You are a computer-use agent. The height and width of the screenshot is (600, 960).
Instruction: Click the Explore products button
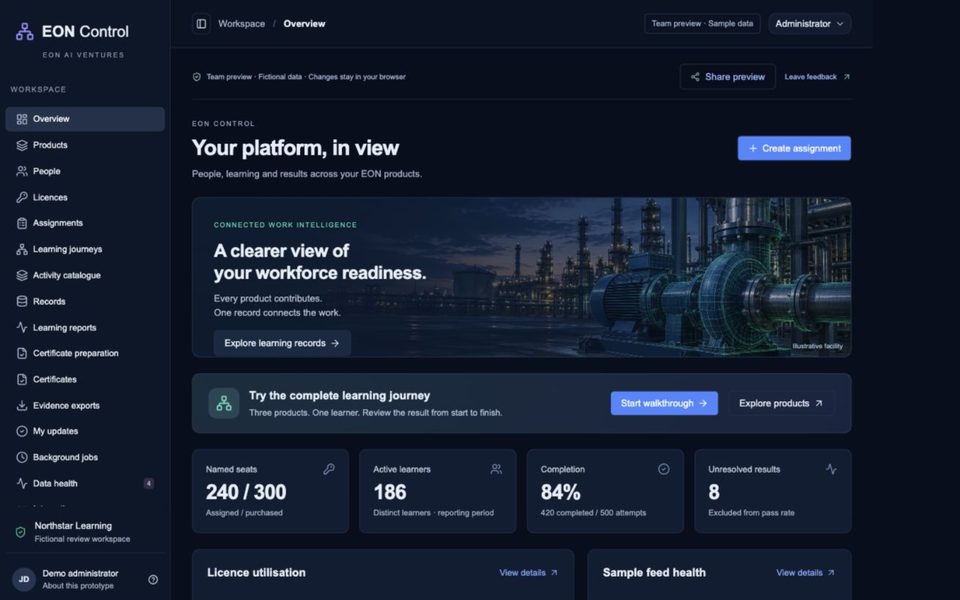coord(781,403)
